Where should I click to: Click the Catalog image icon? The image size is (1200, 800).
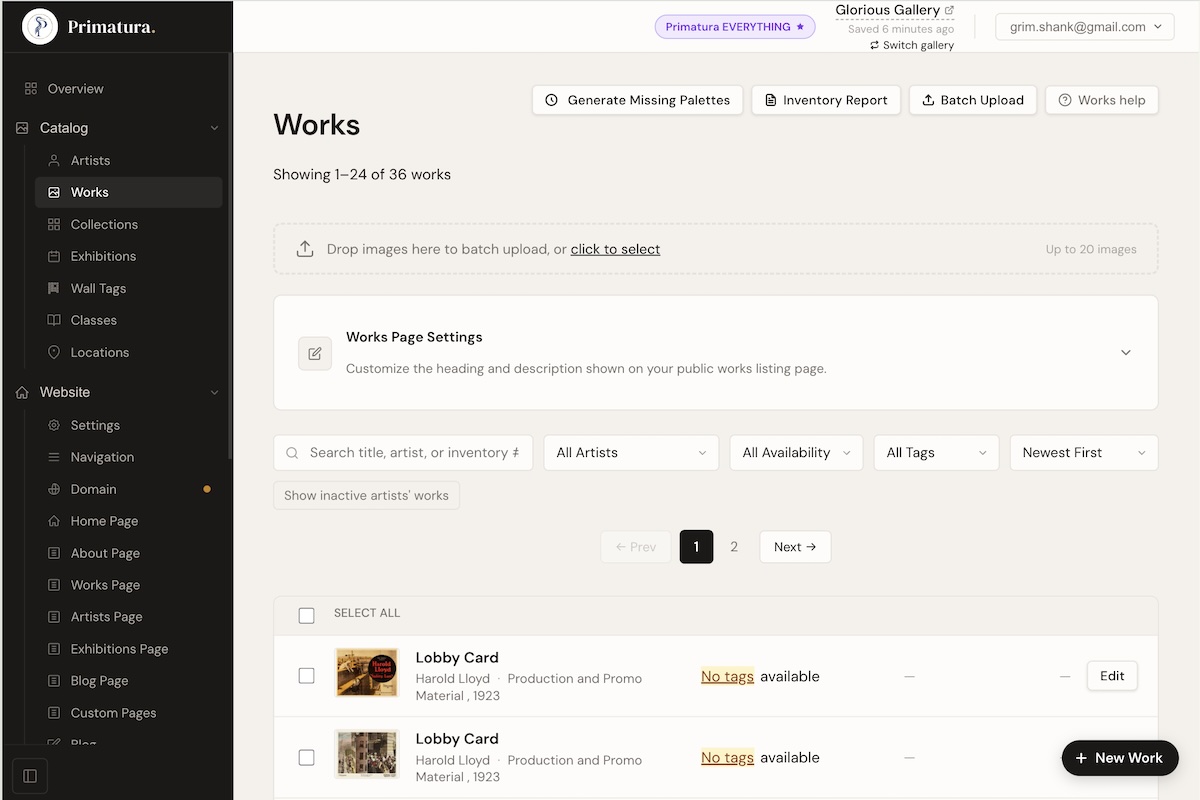click(22, 128)
